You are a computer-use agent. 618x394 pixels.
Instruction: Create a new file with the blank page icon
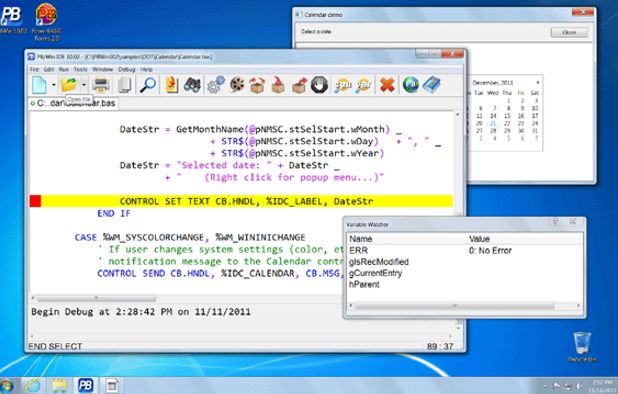[x=39, y=84]
